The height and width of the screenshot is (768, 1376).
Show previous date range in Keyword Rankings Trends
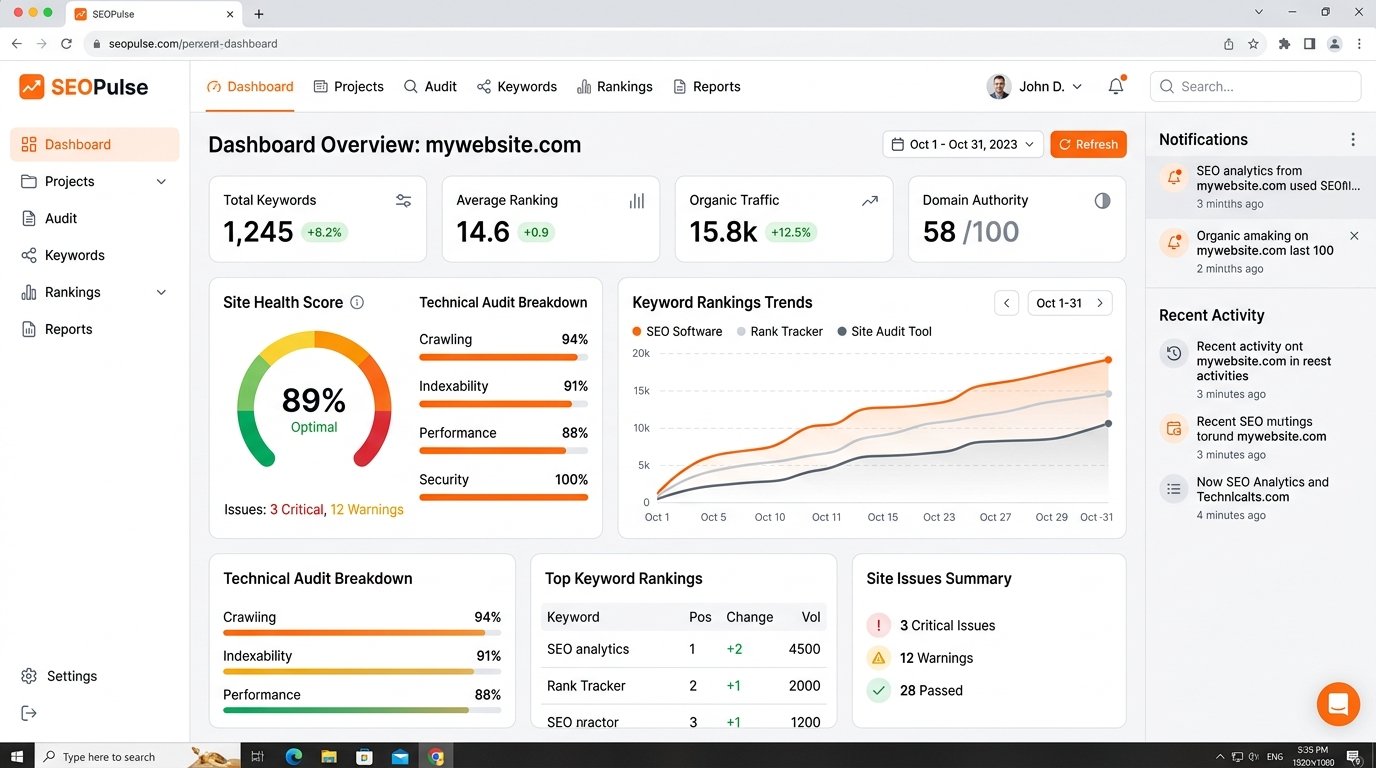(x=1007, y=303)
